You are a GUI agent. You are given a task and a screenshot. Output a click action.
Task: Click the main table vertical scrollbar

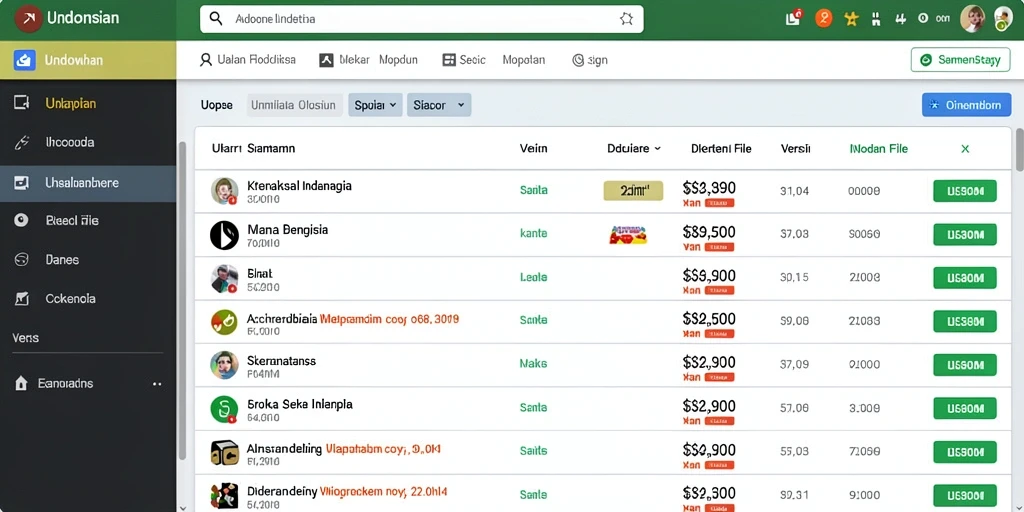point(1019,150)
